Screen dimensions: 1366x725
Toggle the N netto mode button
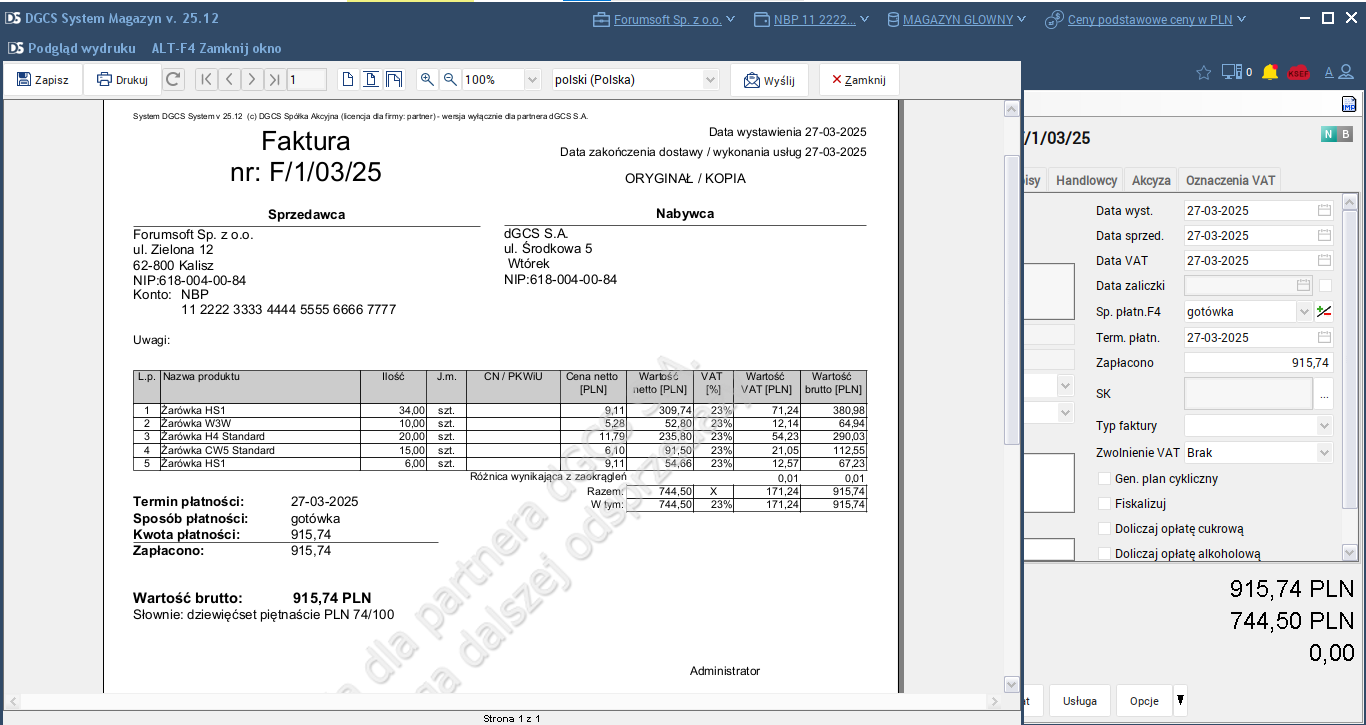coord(1329,135)
